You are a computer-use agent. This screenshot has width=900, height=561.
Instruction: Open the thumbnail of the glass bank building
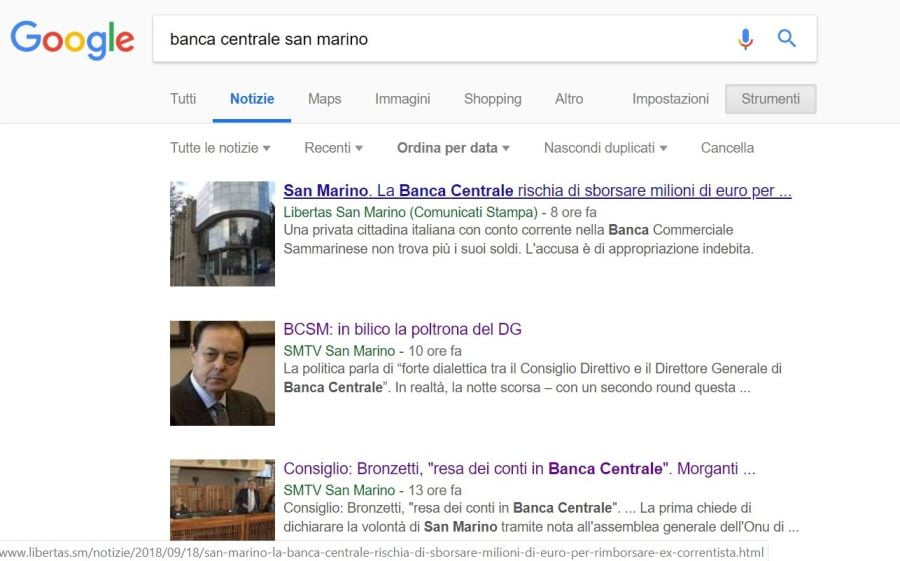222,234
